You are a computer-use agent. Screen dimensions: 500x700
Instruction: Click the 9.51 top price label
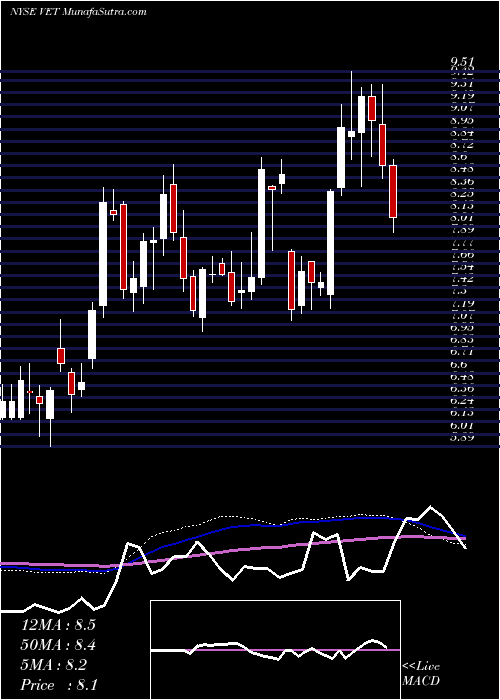click(462, 62)
